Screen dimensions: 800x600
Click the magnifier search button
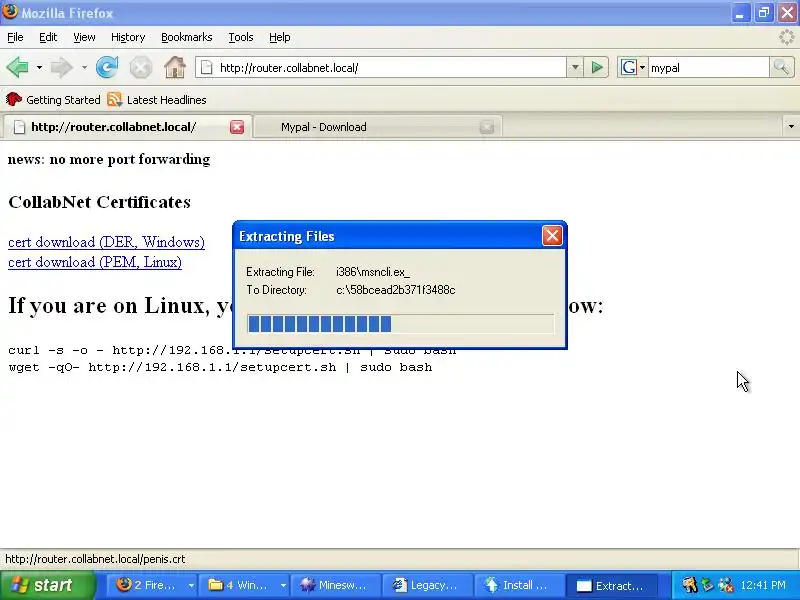[x=781, y=67]
